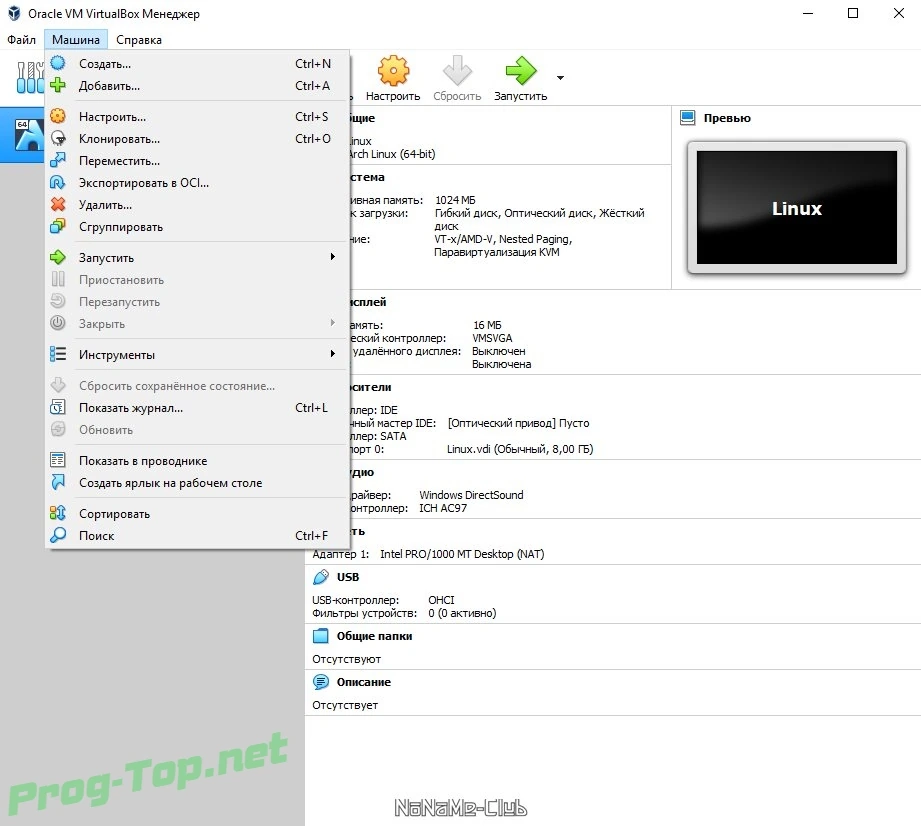The image size is (921, 826).
Task: Open the Файл menu
Action: coord(22,39)
